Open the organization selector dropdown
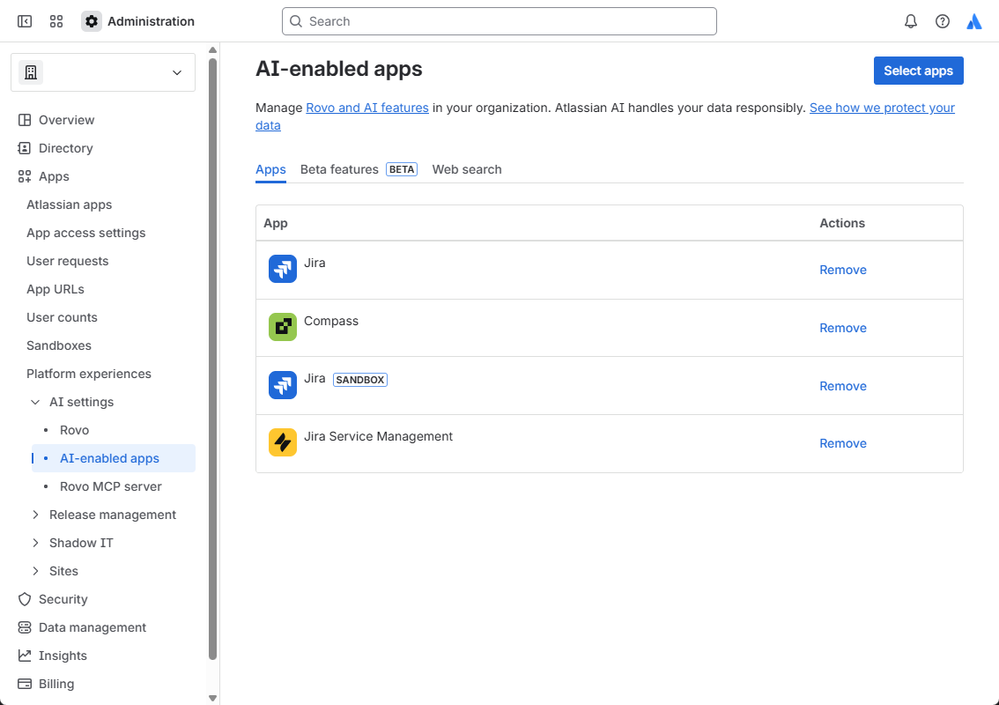 [103, 73]
